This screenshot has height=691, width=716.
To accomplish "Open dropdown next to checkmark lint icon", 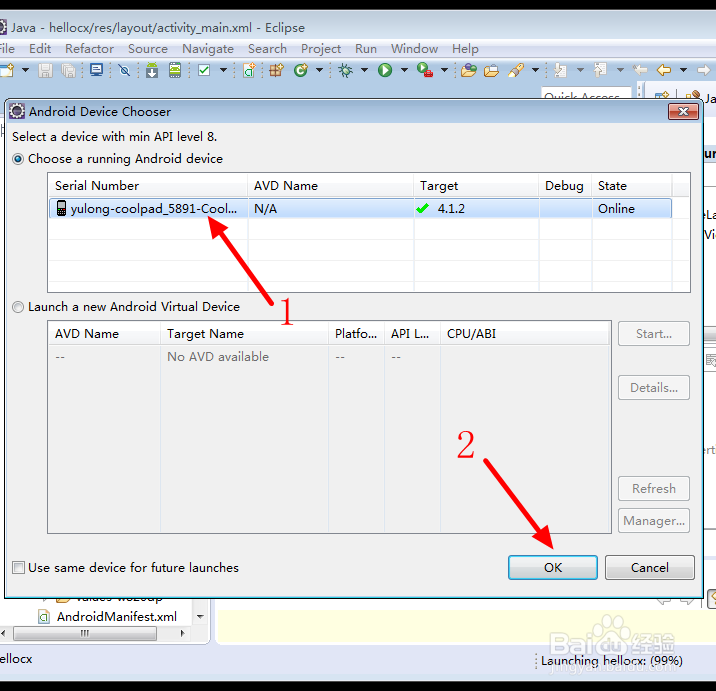I will (x=223, y=70).
